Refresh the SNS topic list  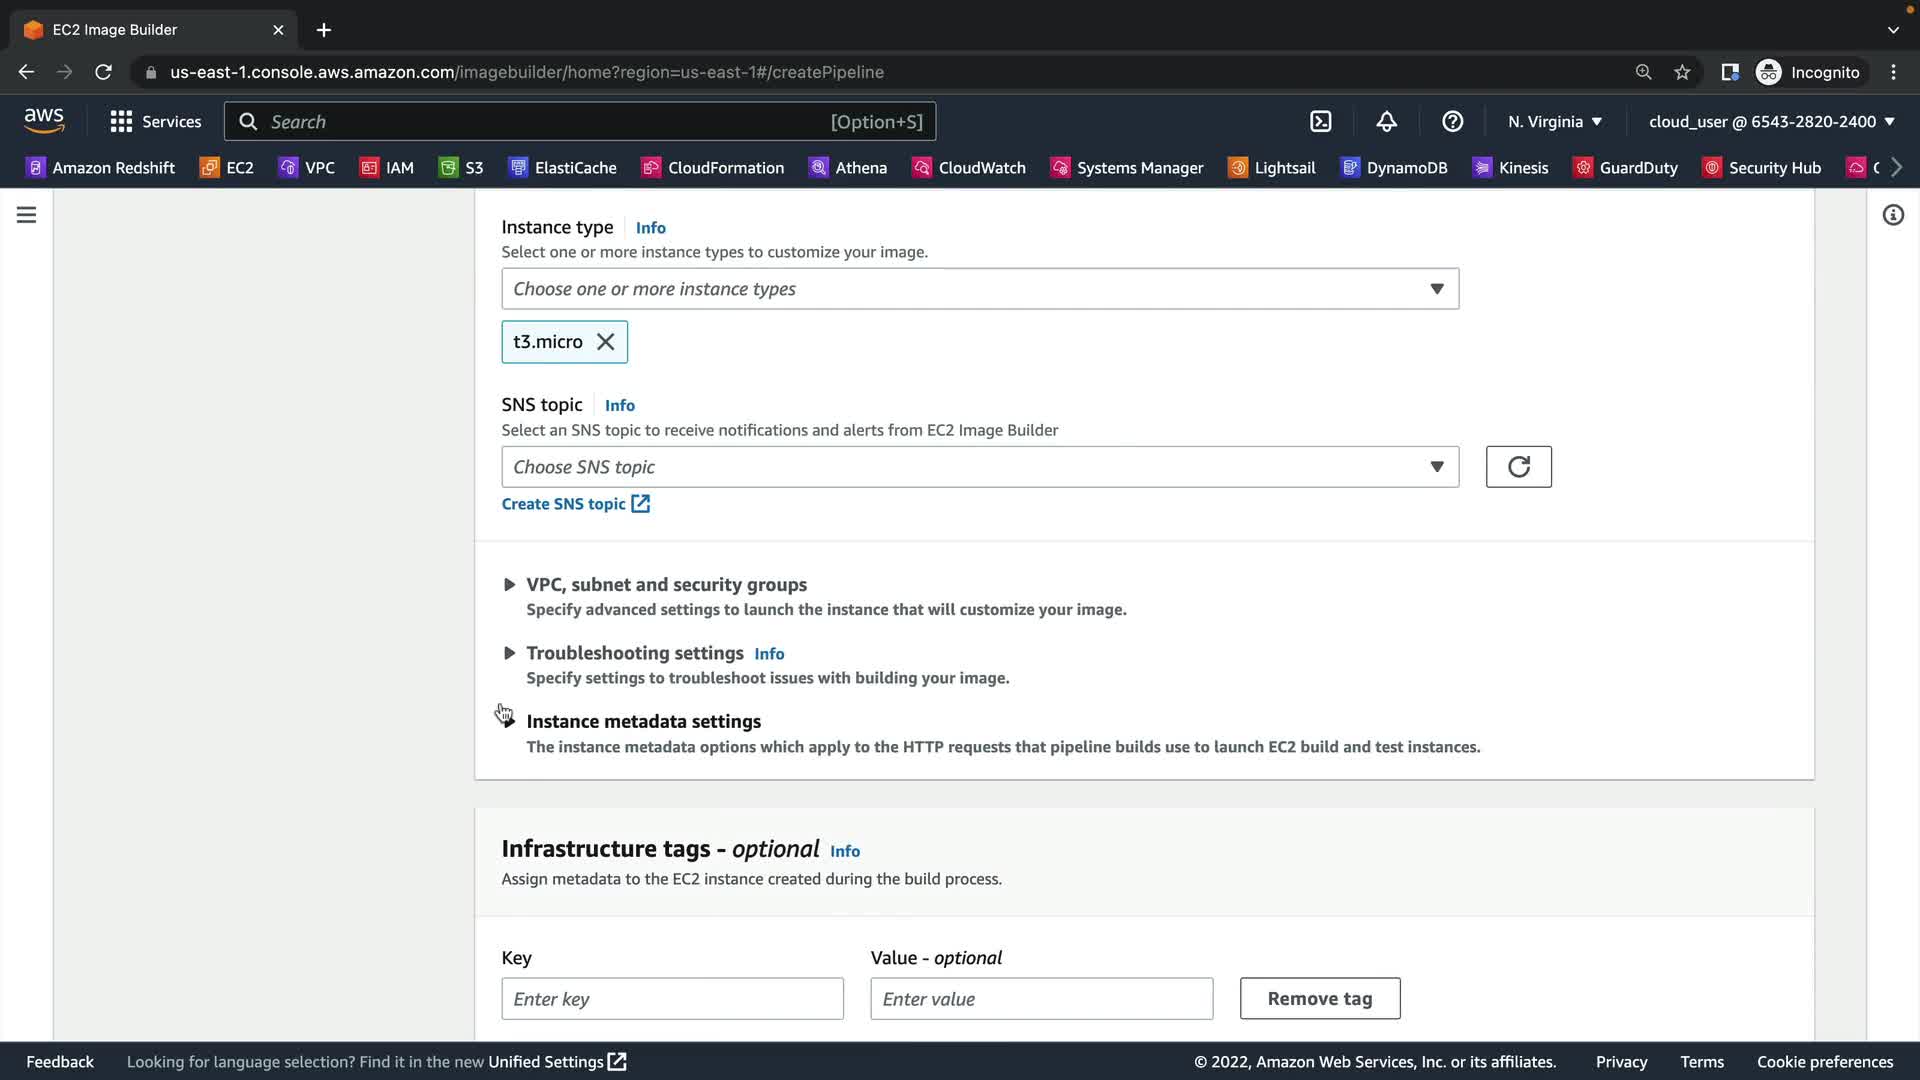point(1518,467)
